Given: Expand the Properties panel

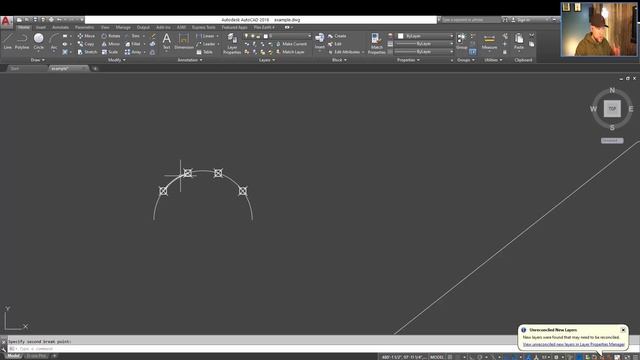Looking at the screenshot, I should (408, 60).
